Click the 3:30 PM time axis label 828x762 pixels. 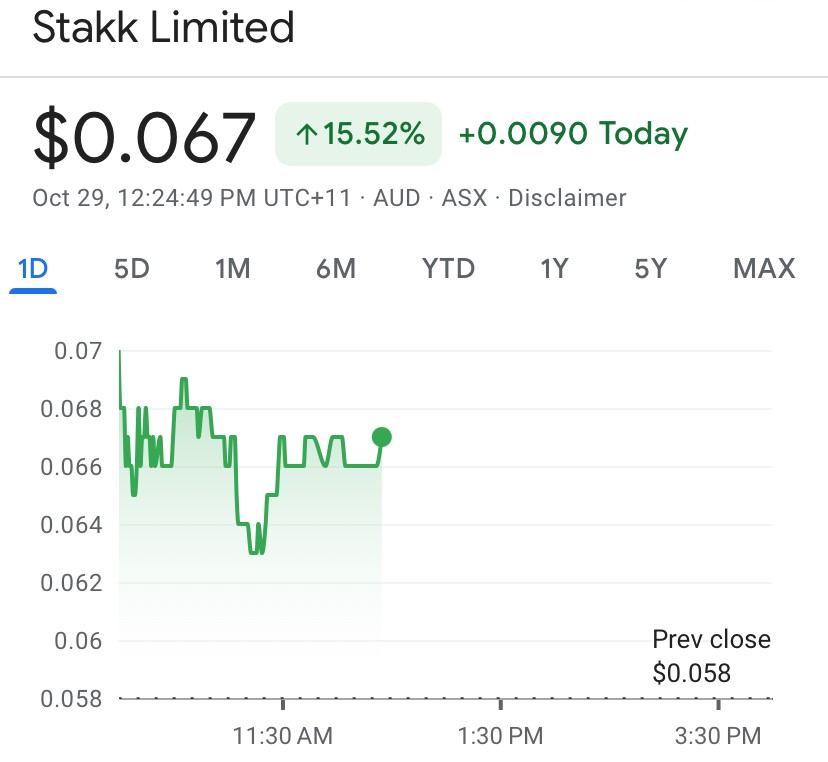pyautogui.click(x=718, y=736)
